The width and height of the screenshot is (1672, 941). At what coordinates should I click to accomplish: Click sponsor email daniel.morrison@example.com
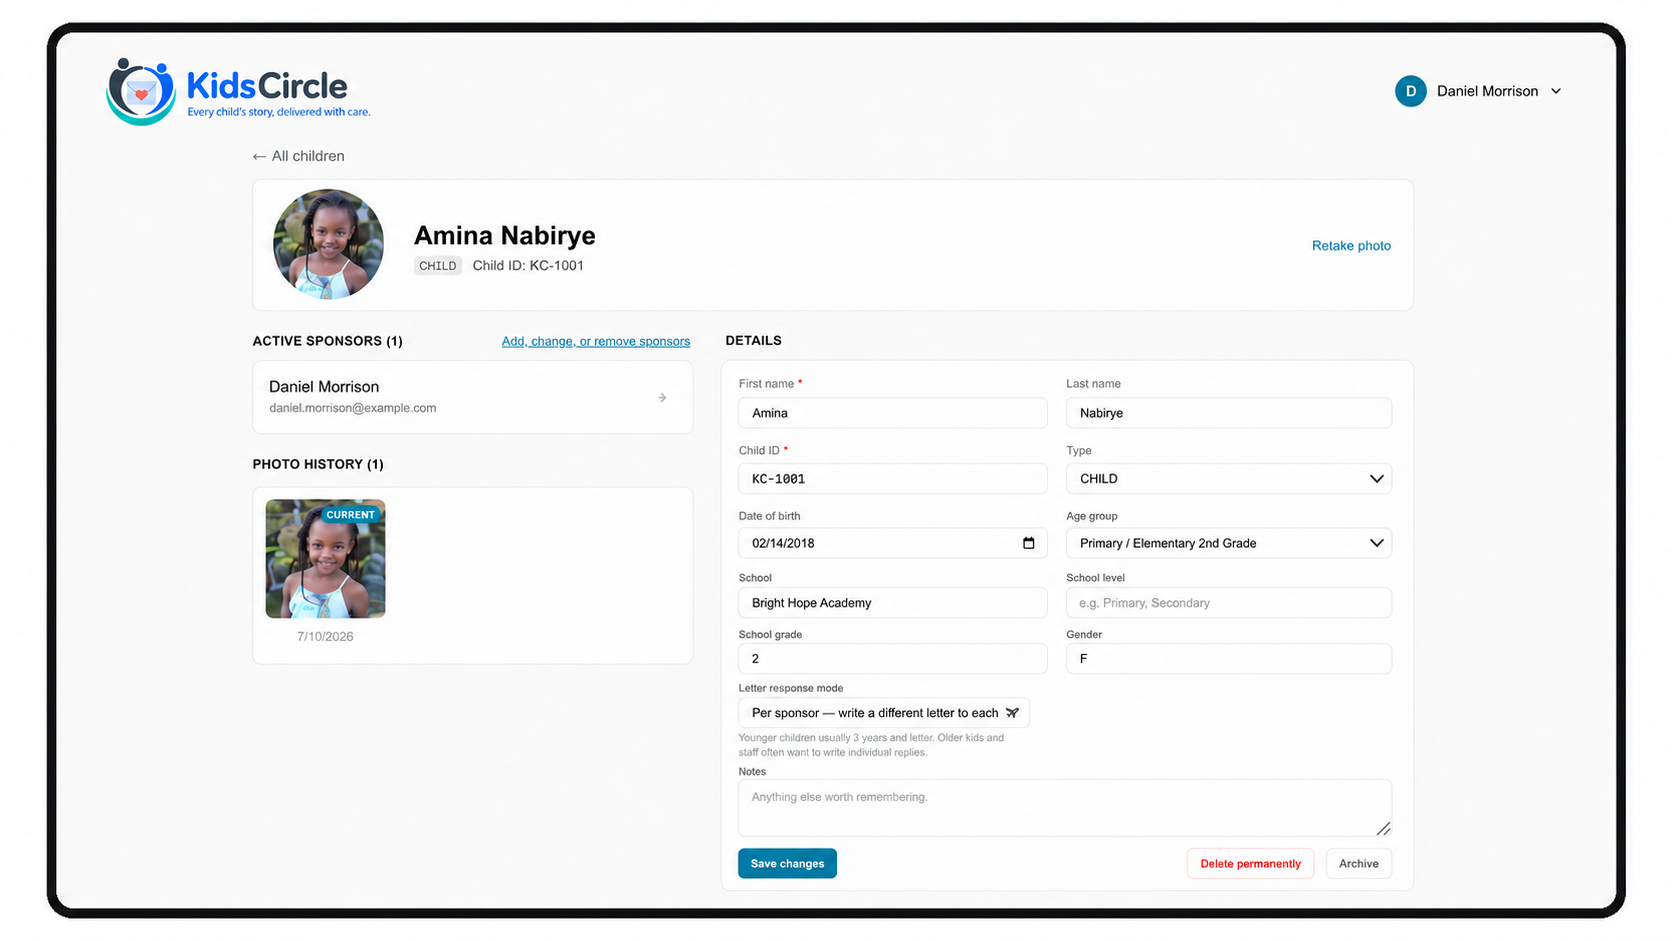(x=352, y=408)
